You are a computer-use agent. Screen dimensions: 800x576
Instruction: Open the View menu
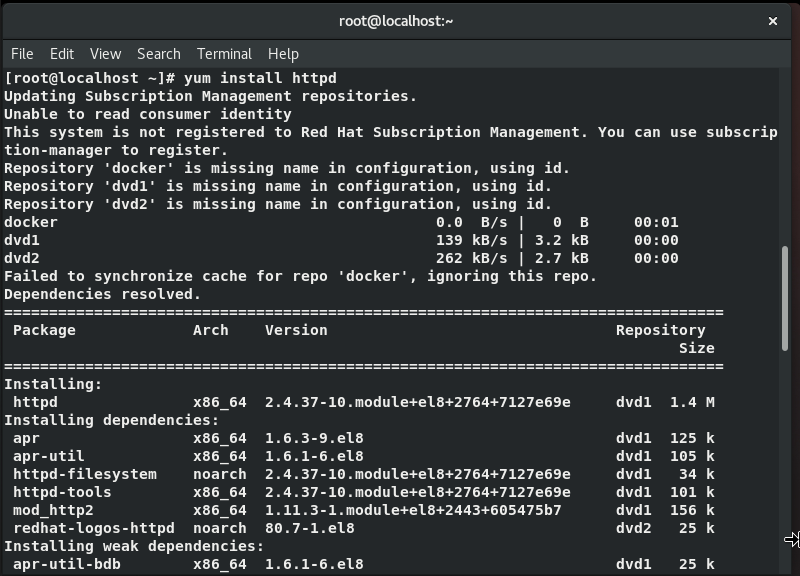point(106,54)
